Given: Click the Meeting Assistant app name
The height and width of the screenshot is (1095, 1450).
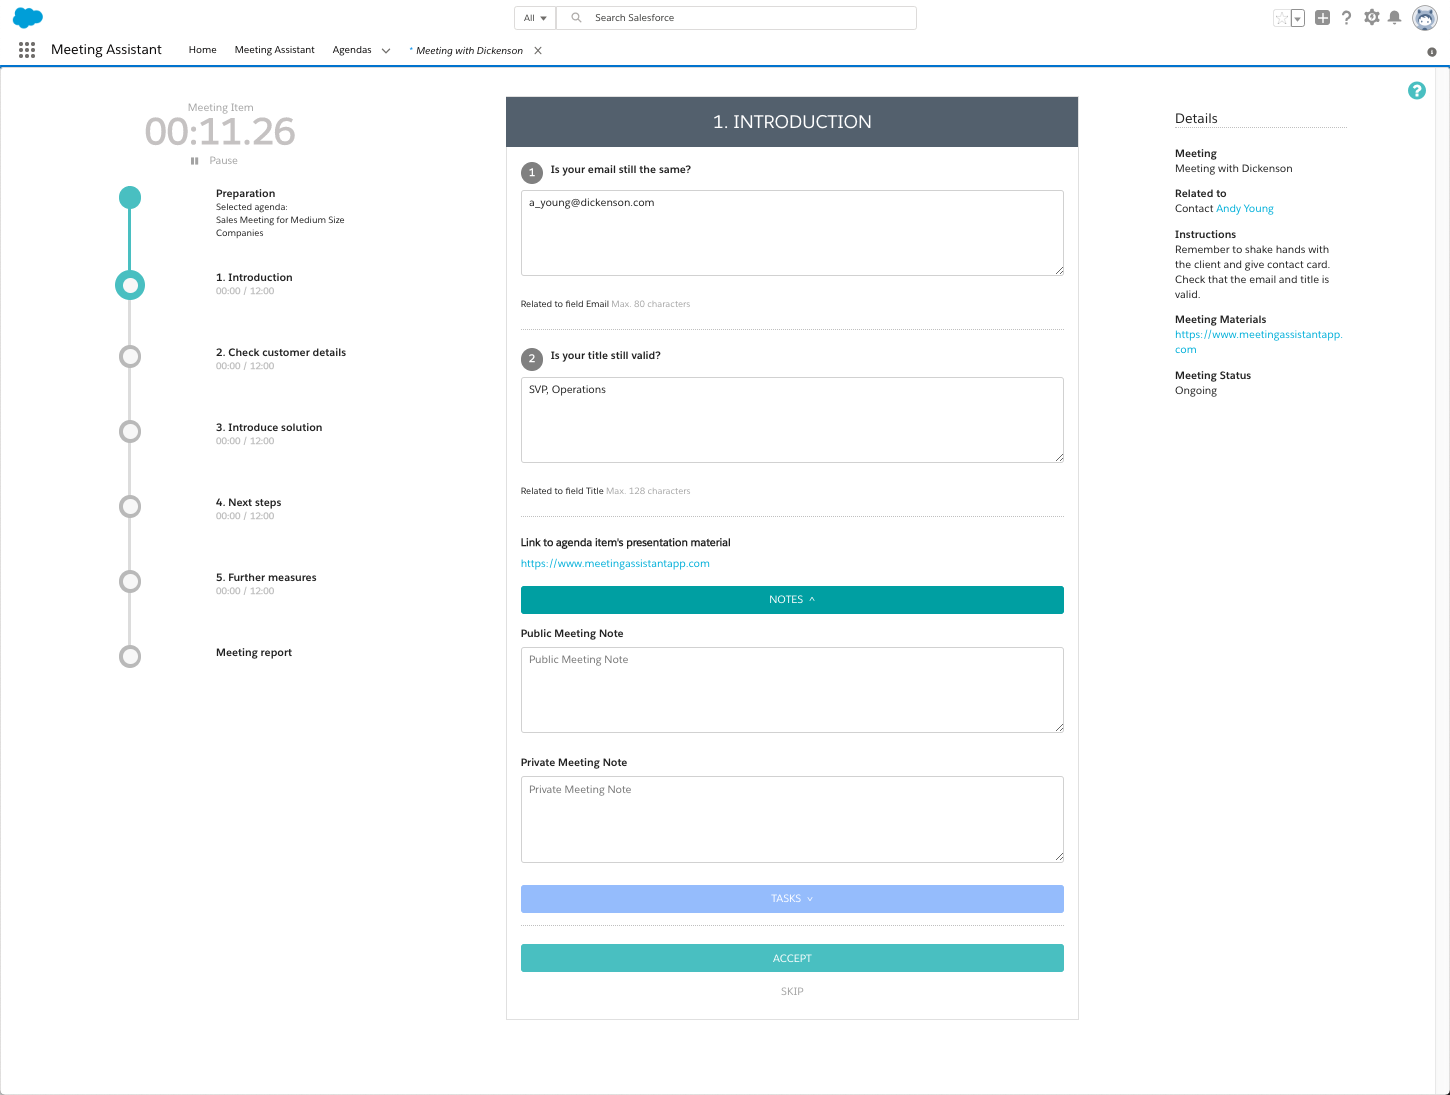Looking at the screenshot, I should (x=106, y=50).
